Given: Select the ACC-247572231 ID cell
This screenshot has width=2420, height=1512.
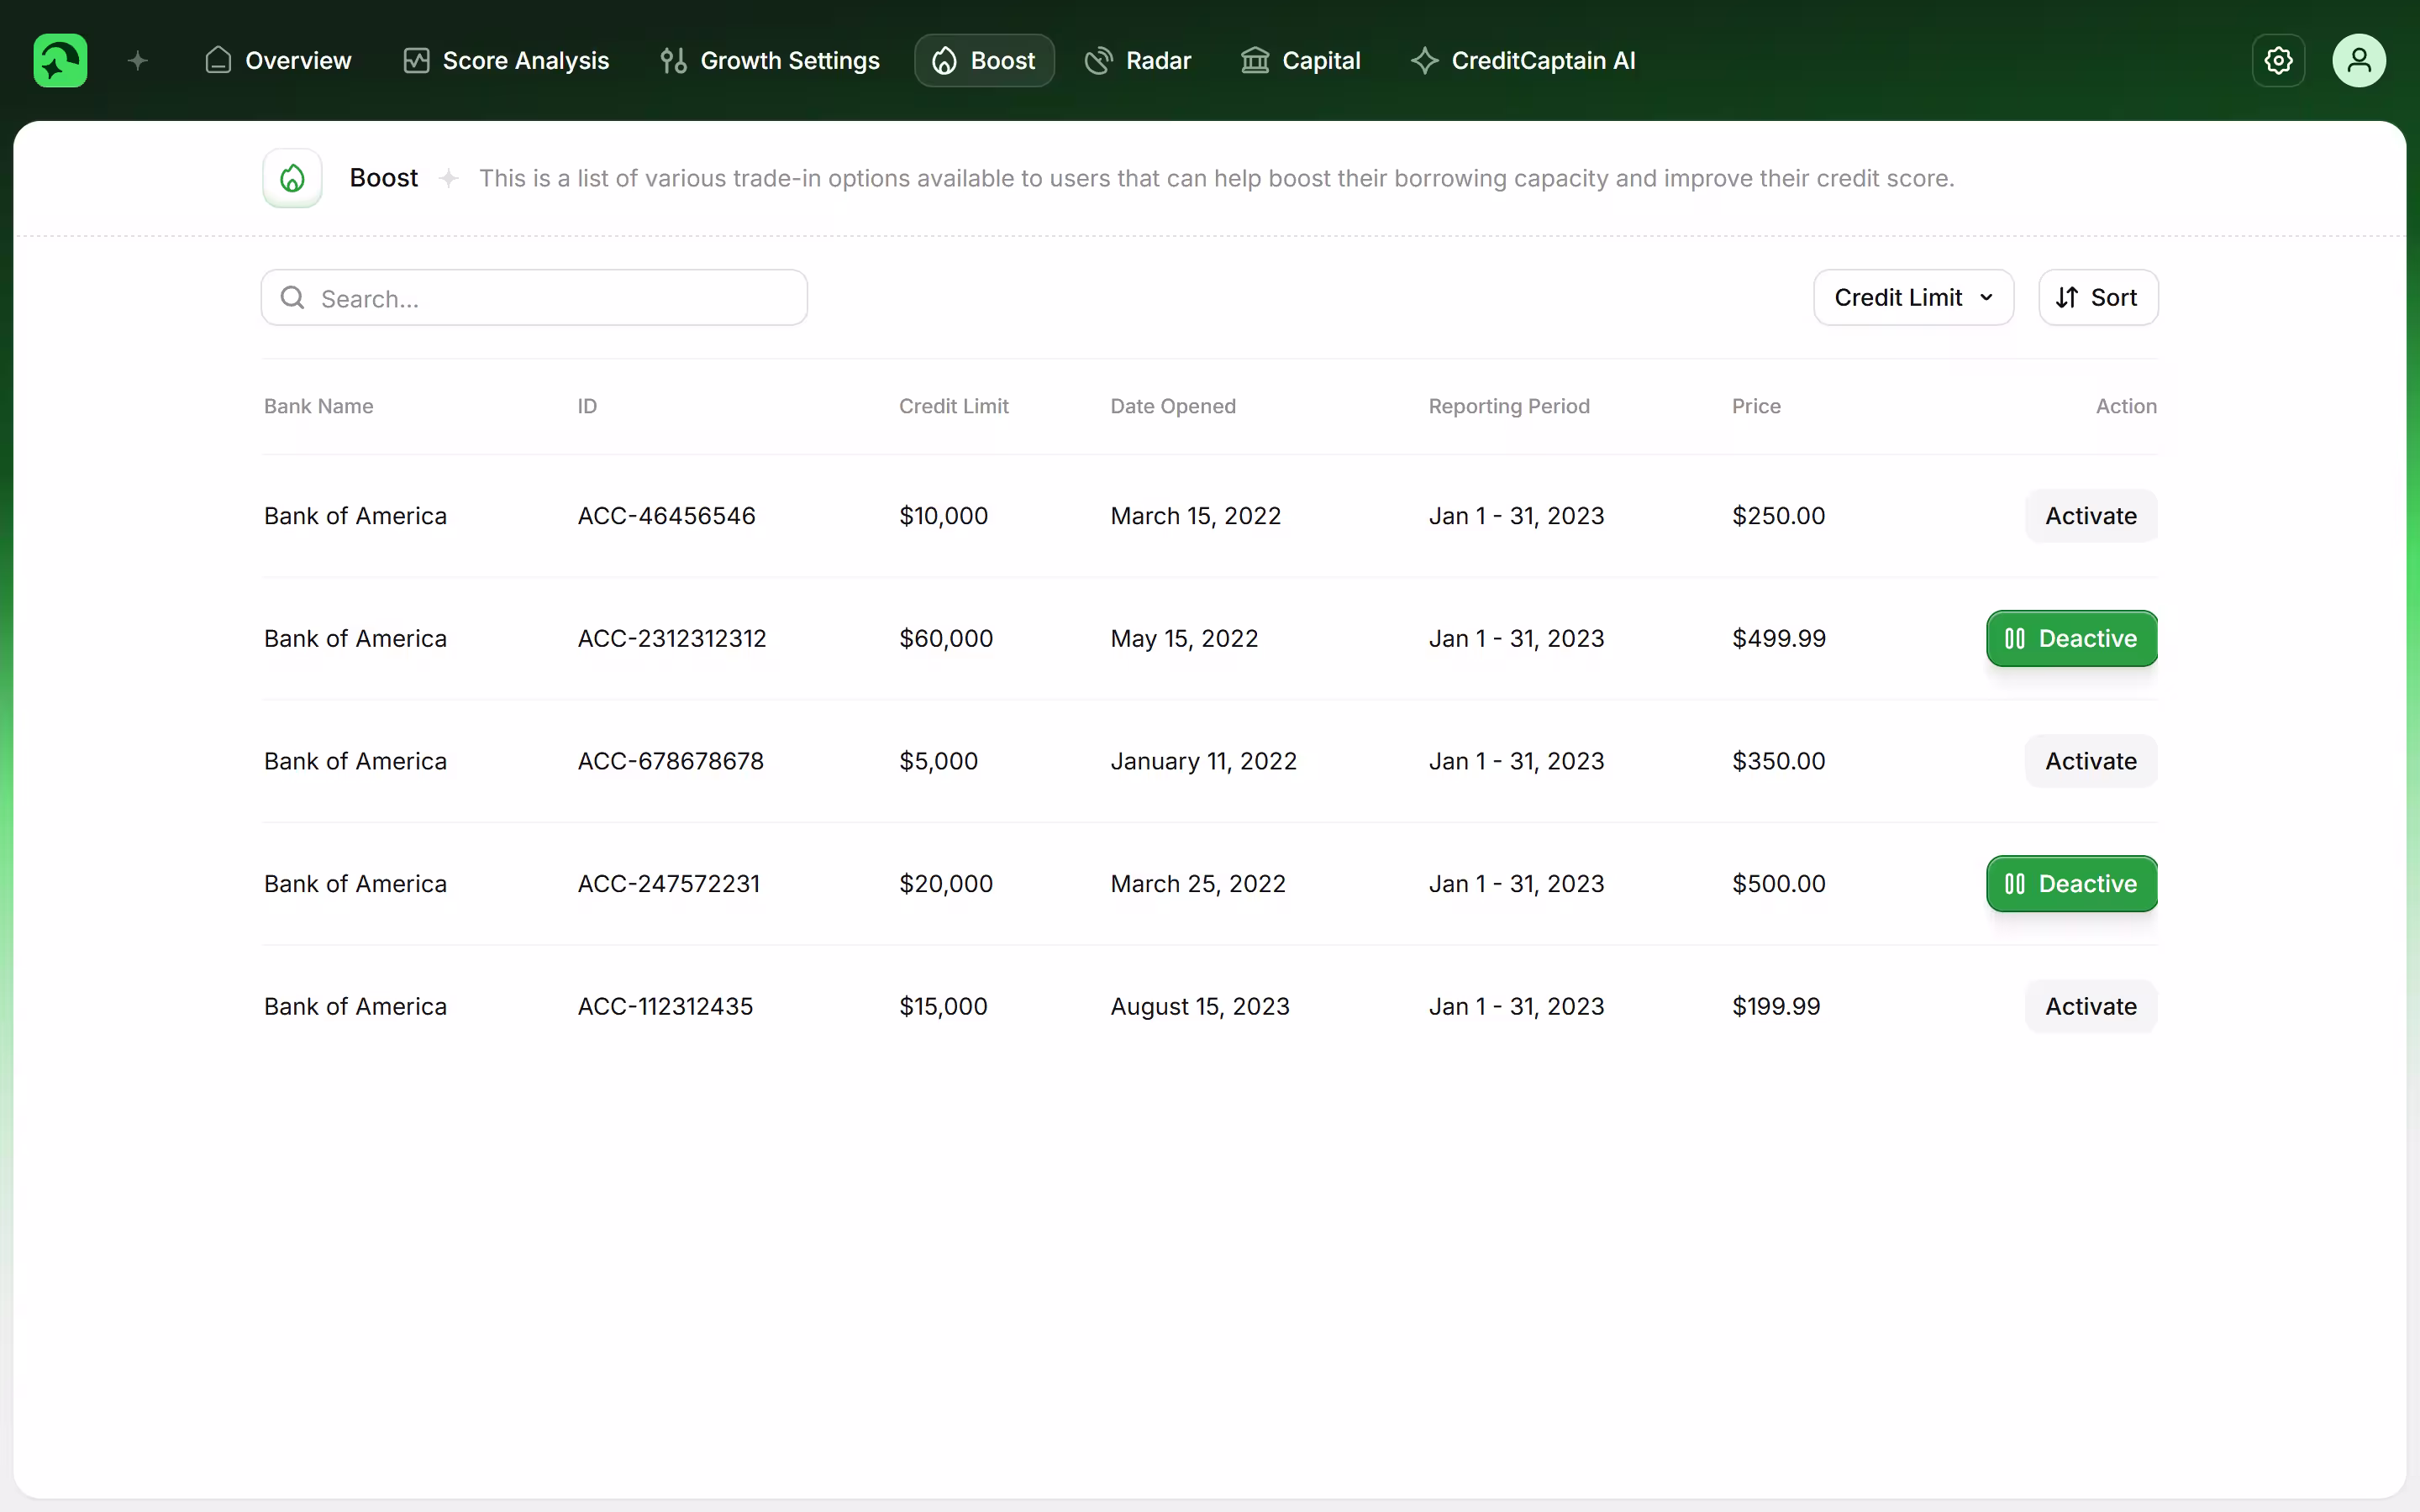Looking at the screenshot, I should click(x=669, y=884).
